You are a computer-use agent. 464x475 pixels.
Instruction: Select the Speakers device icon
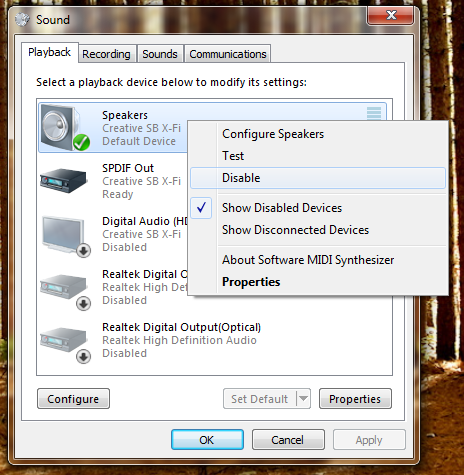(63, 128)
